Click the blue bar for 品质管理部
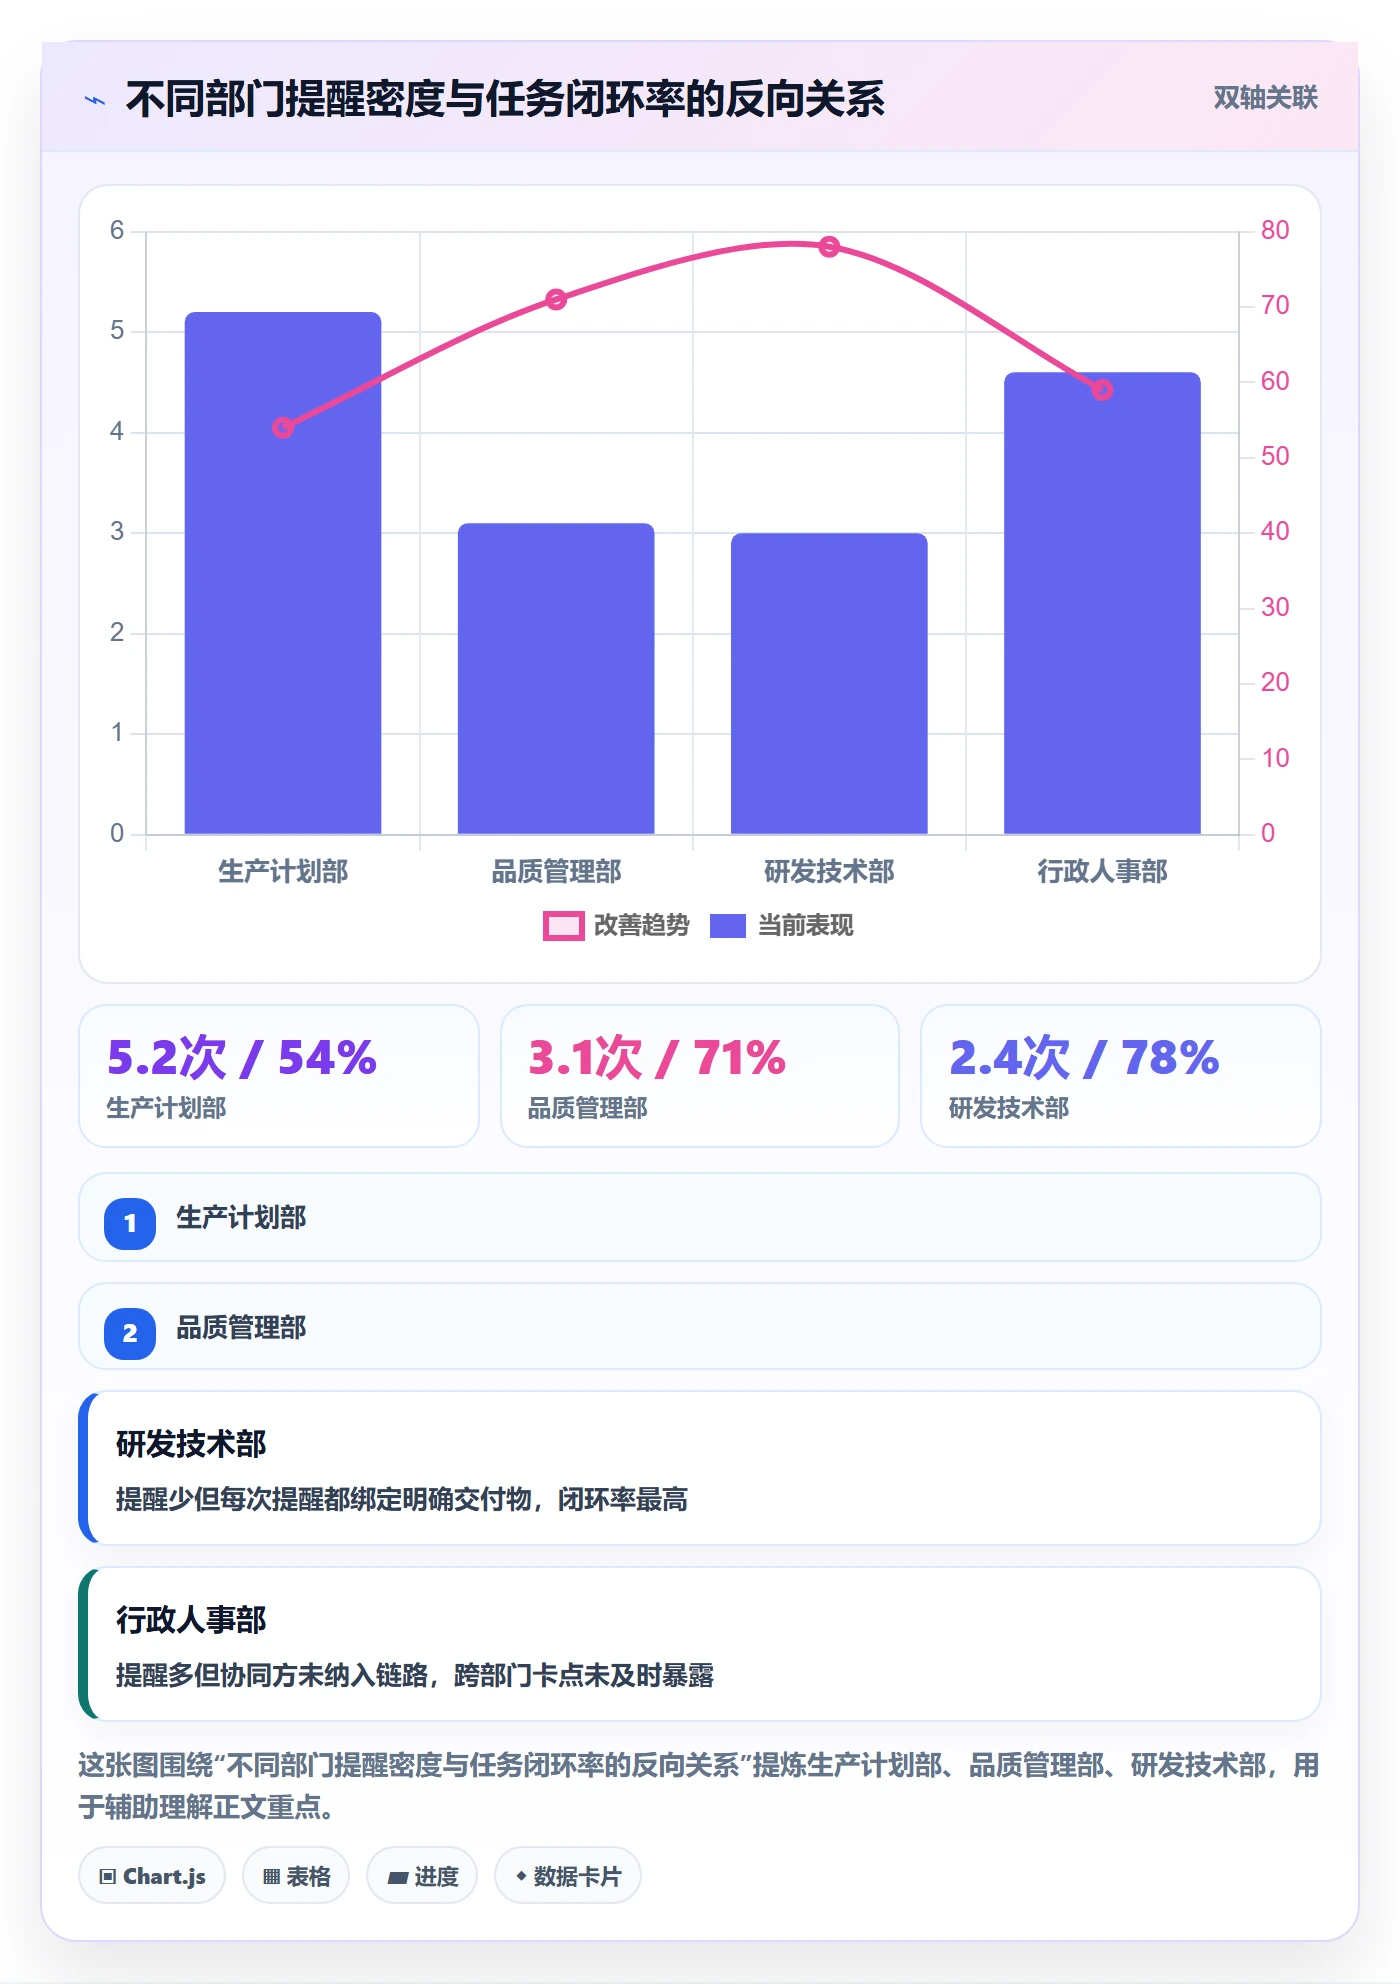The image size is (1400, 1984). (x=556, y=678)
